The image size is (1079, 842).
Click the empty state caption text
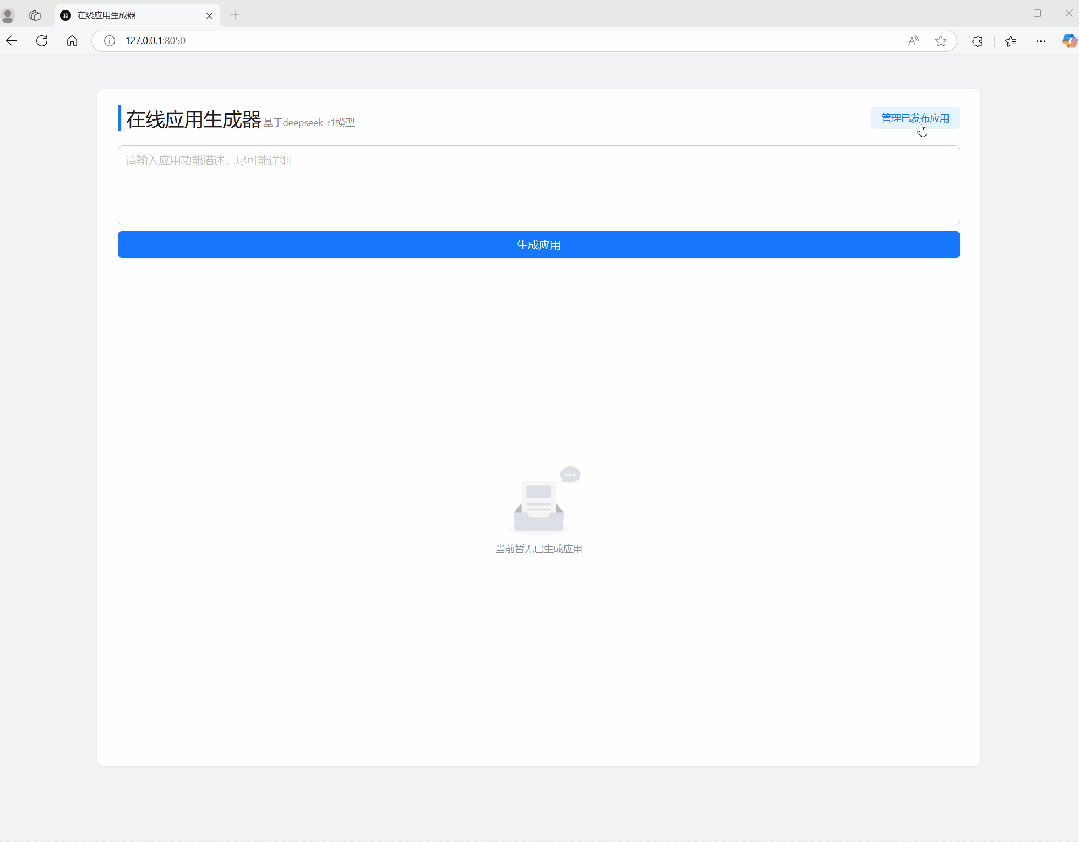click(x=539, y=549)
